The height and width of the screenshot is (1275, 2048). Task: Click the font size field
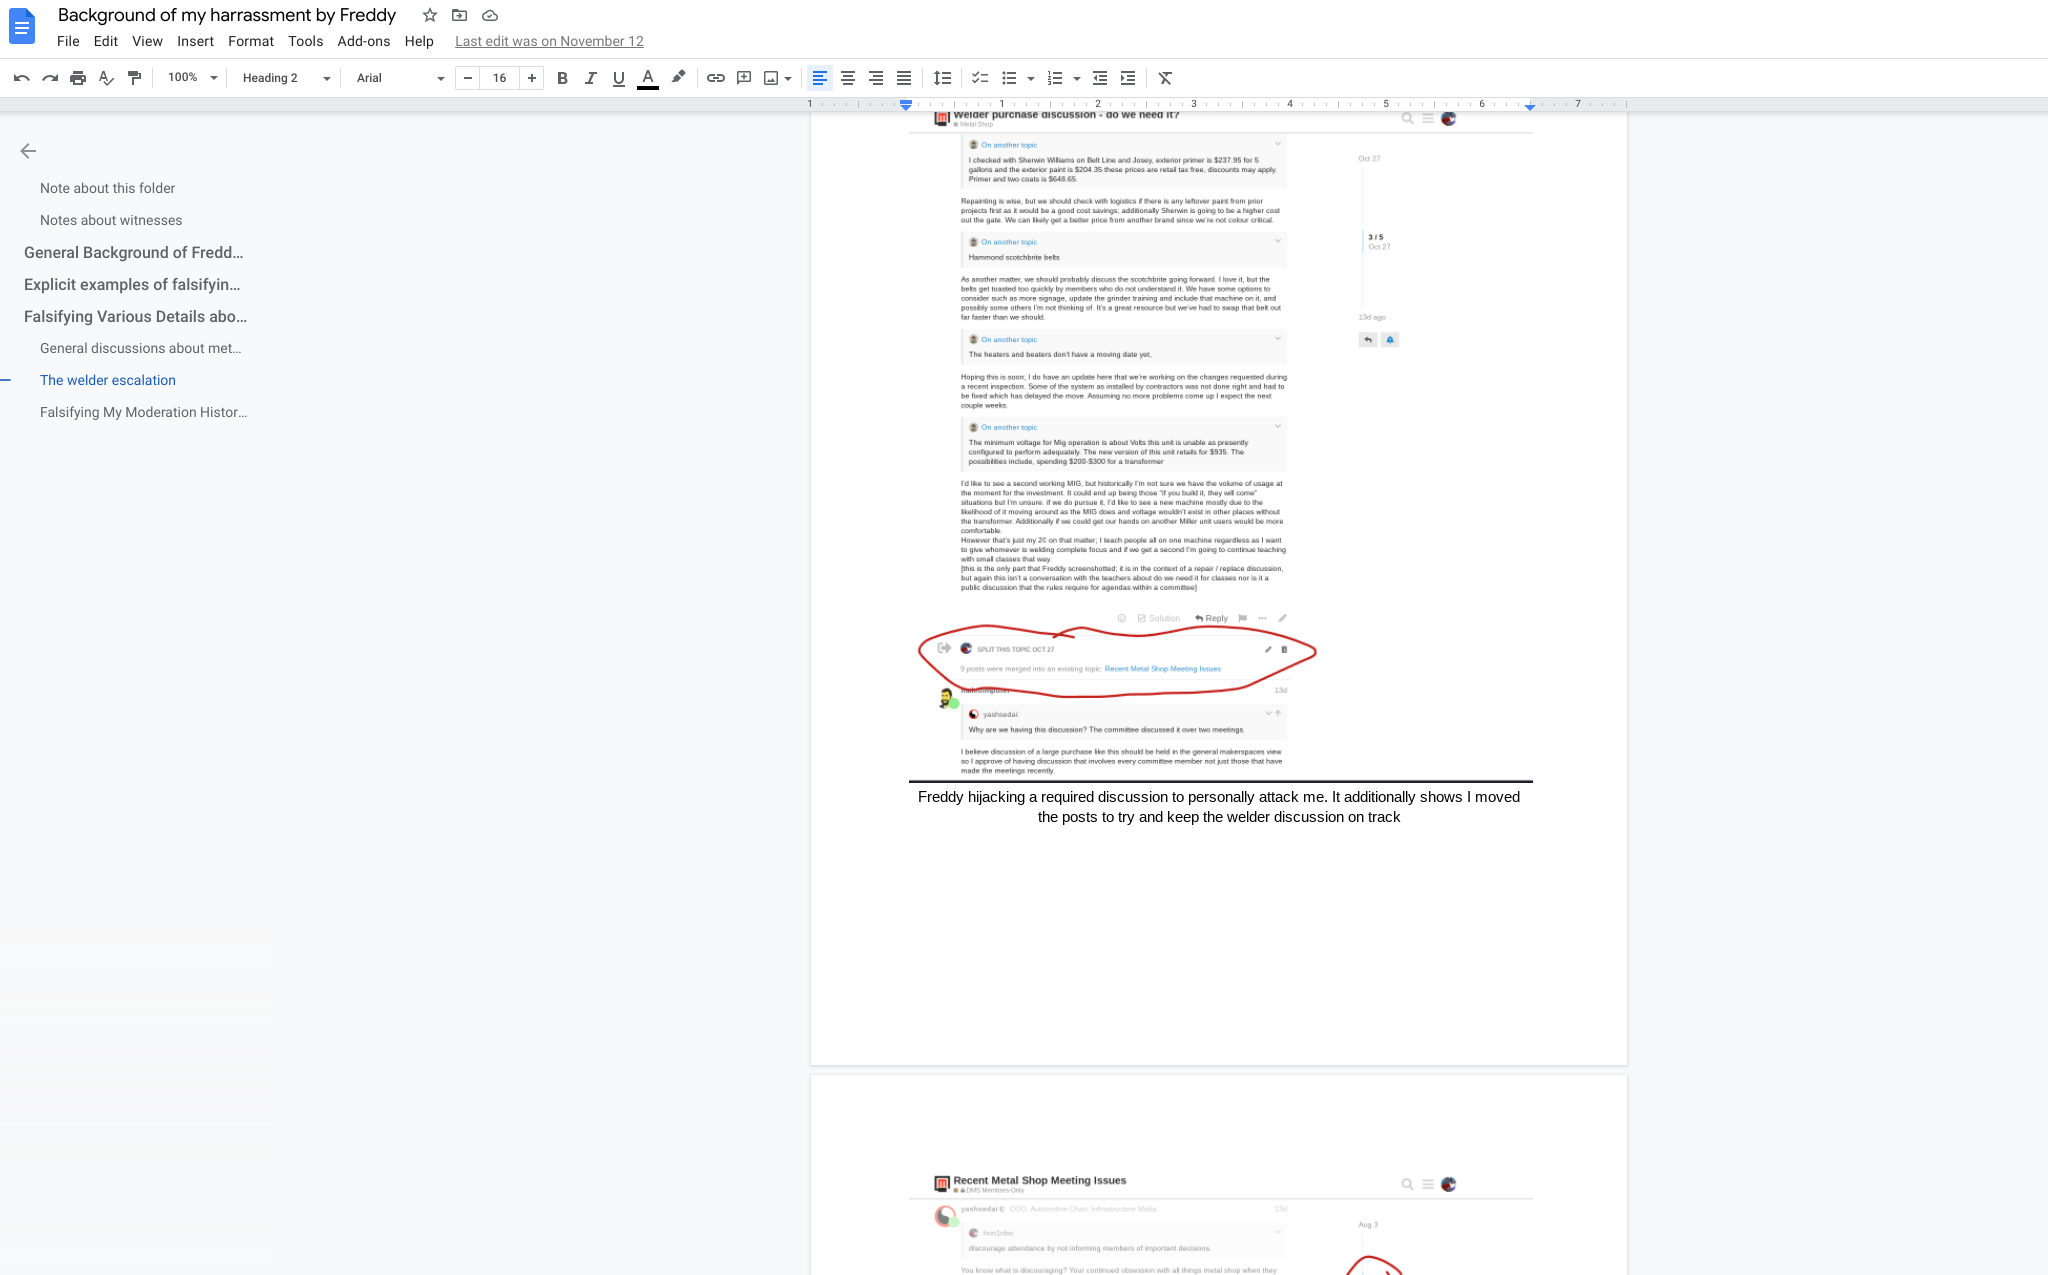pos(499,78)
